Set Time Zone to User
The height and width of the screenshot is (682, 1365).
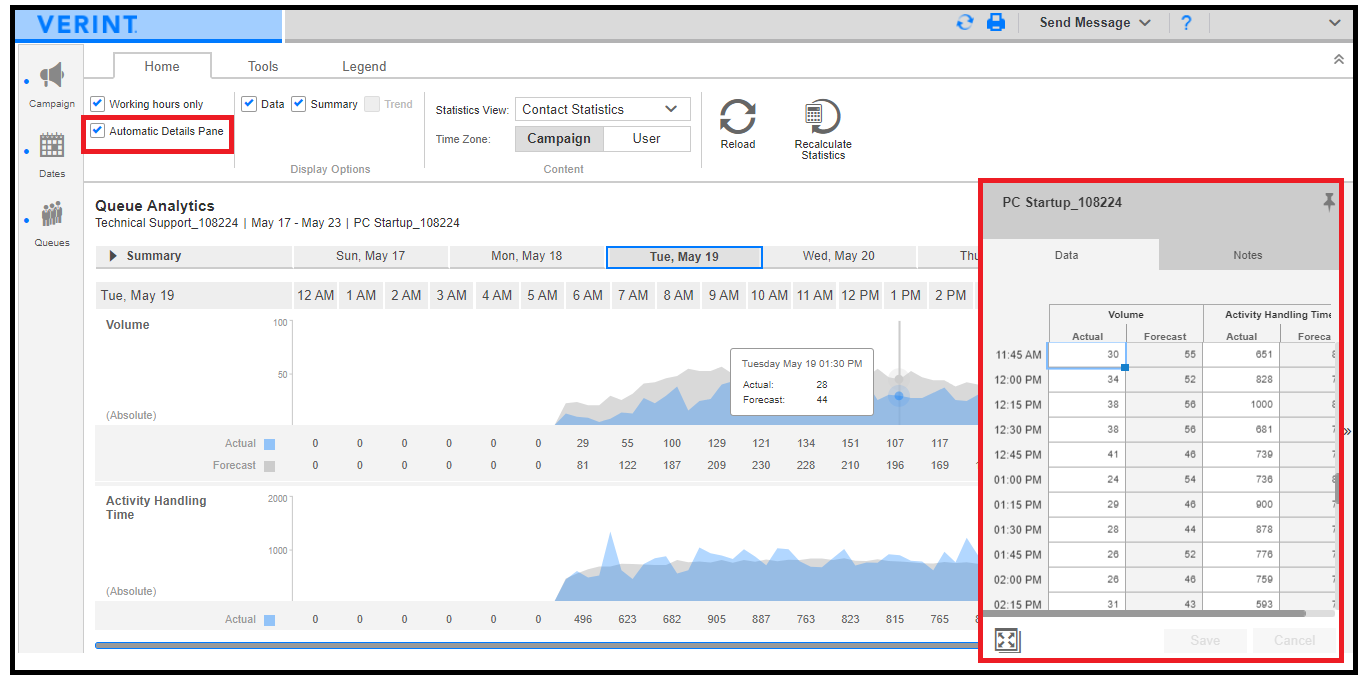[647, 139]
